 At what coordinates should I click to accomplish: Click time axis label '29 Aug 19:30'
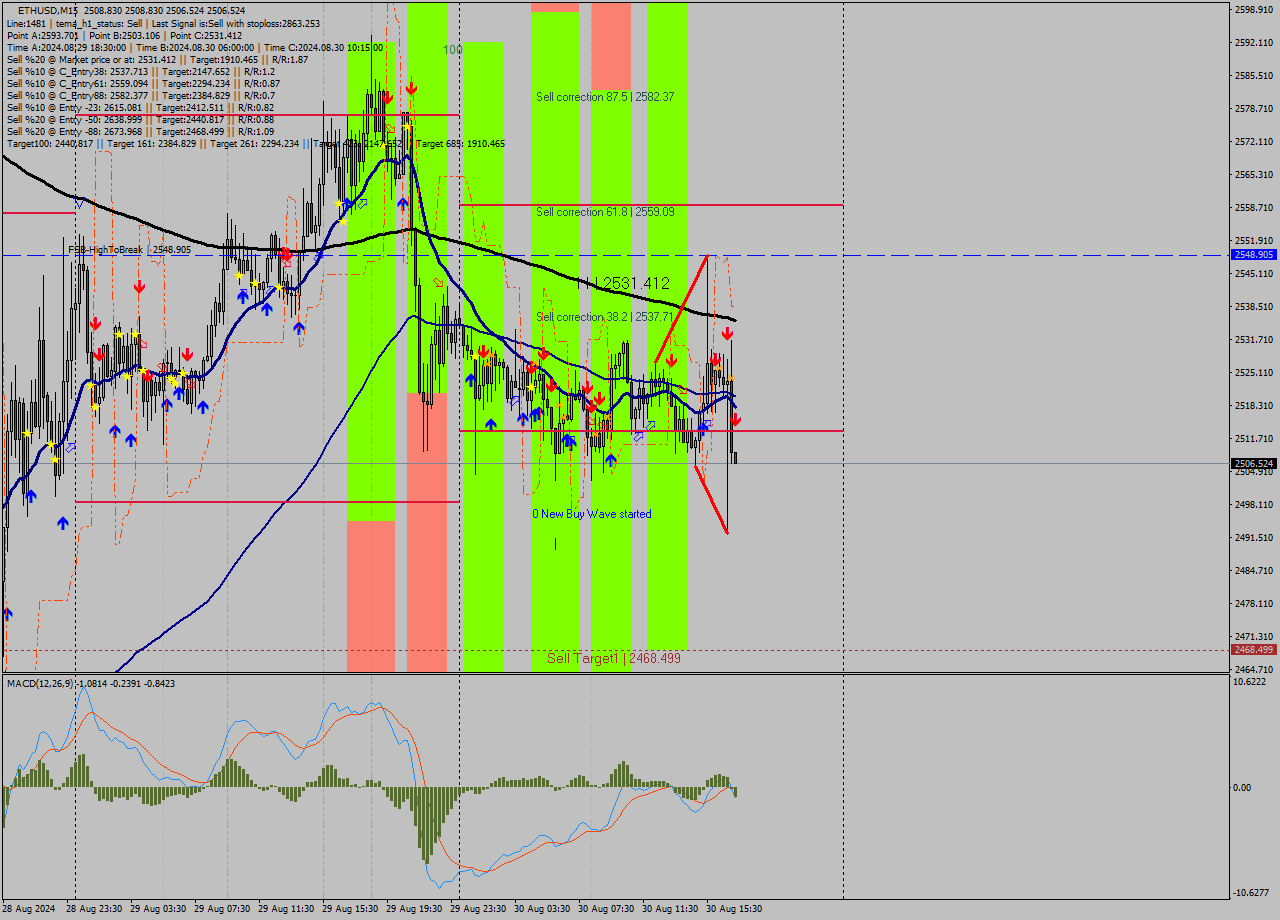[414, 909]
